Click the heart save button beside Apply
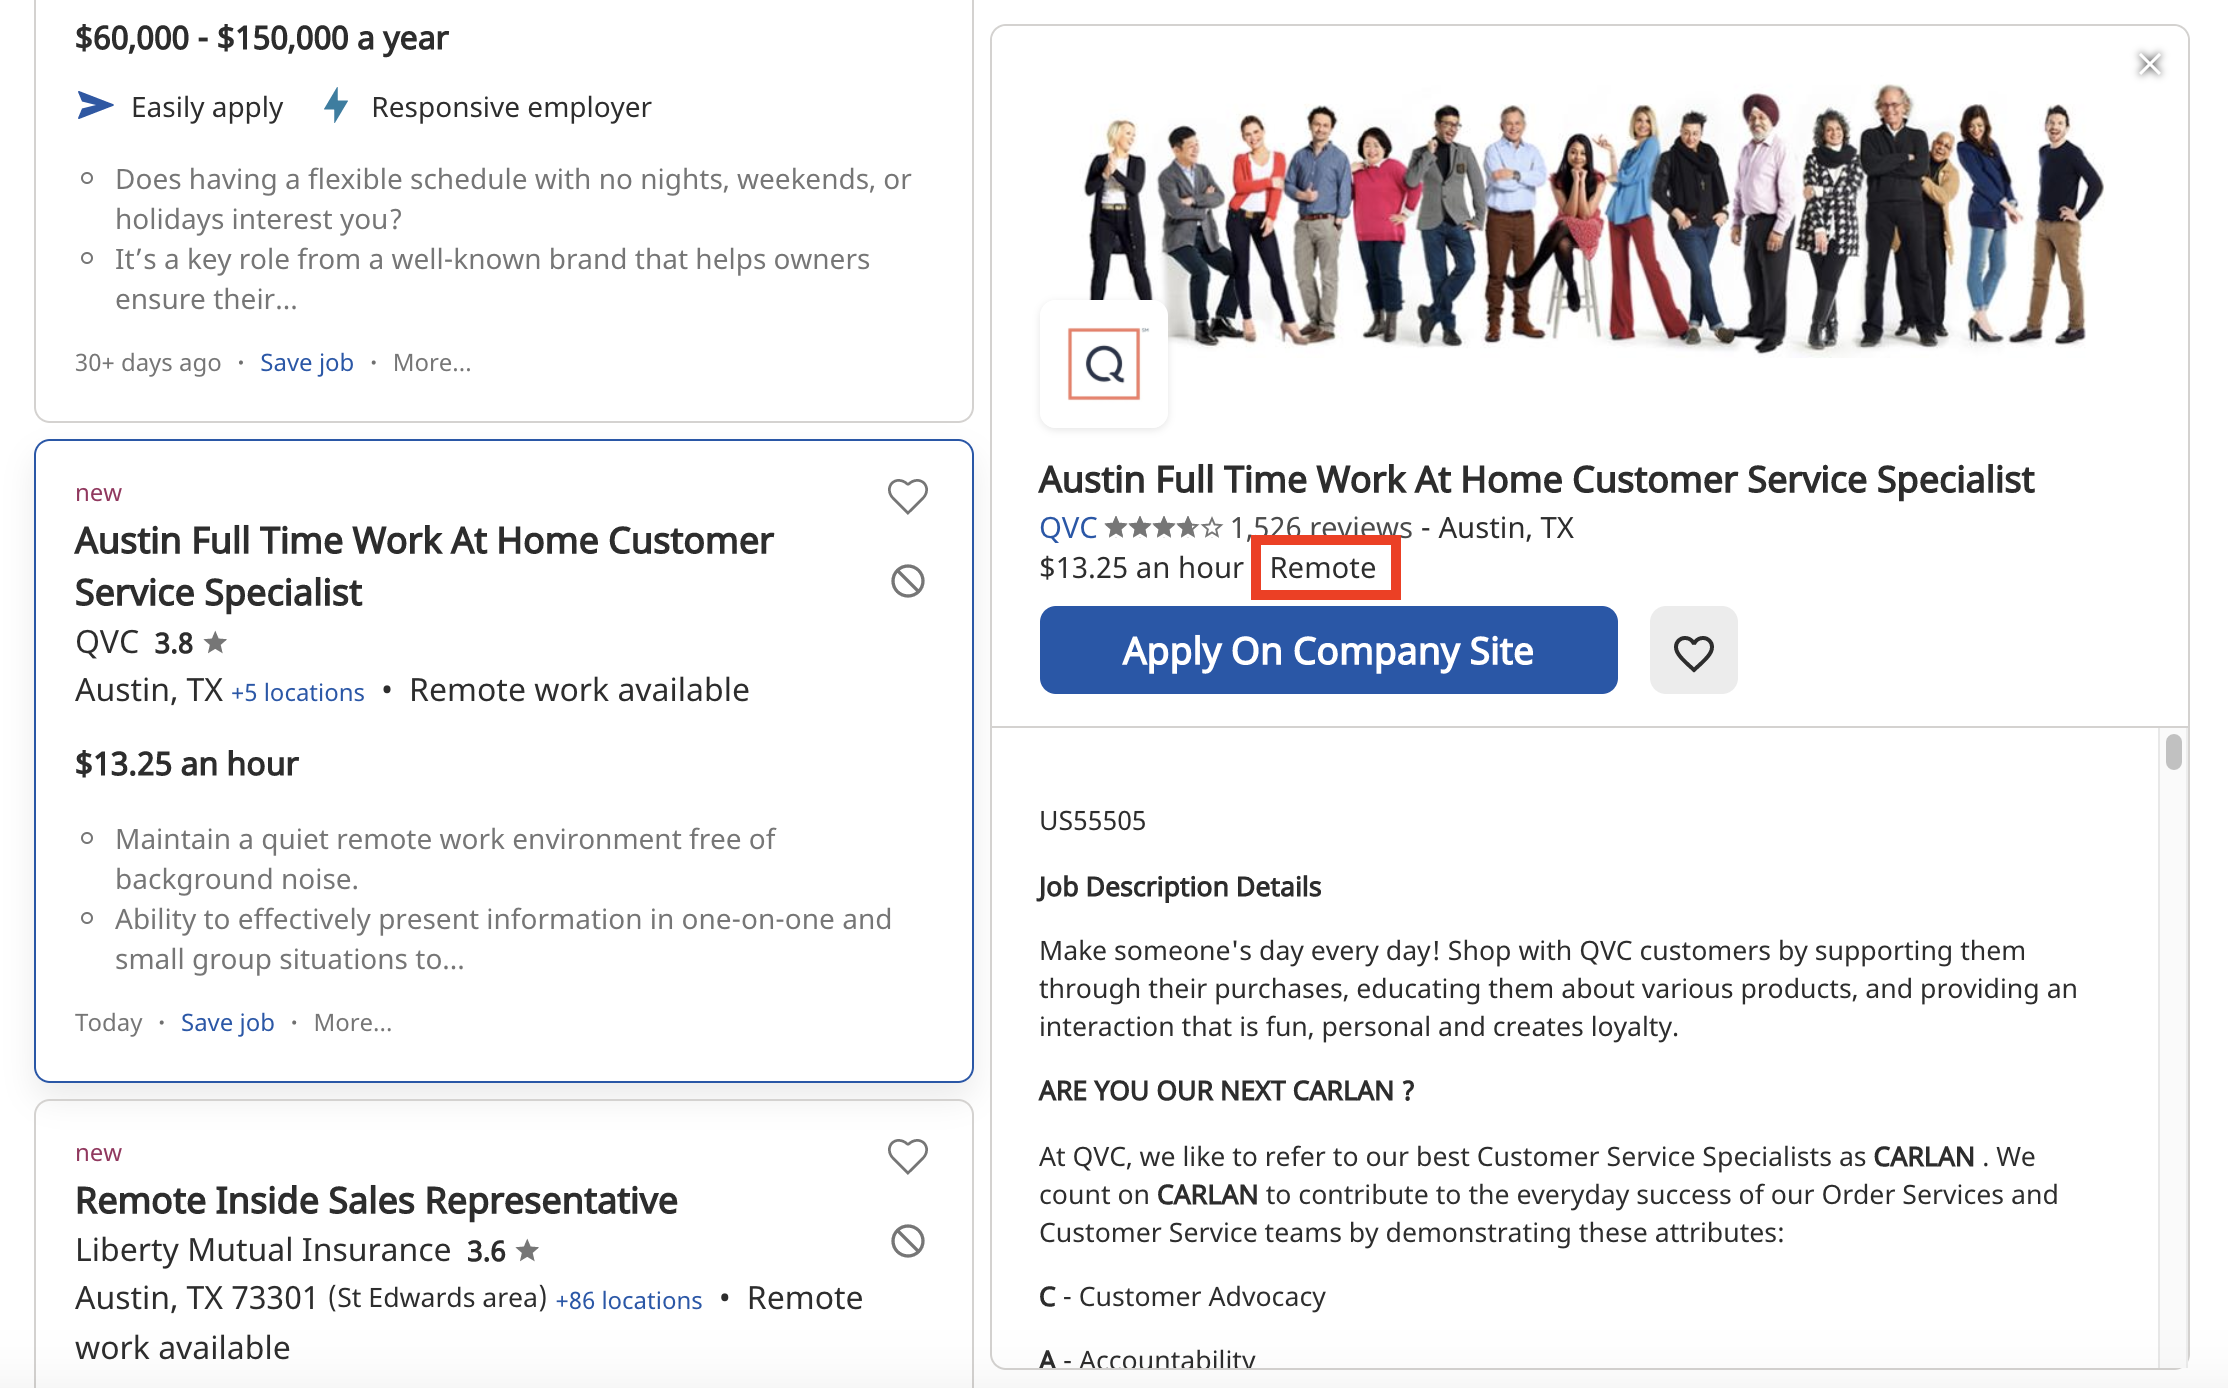This screenshot has height=1388, width=2228. tap(1694, 651)
